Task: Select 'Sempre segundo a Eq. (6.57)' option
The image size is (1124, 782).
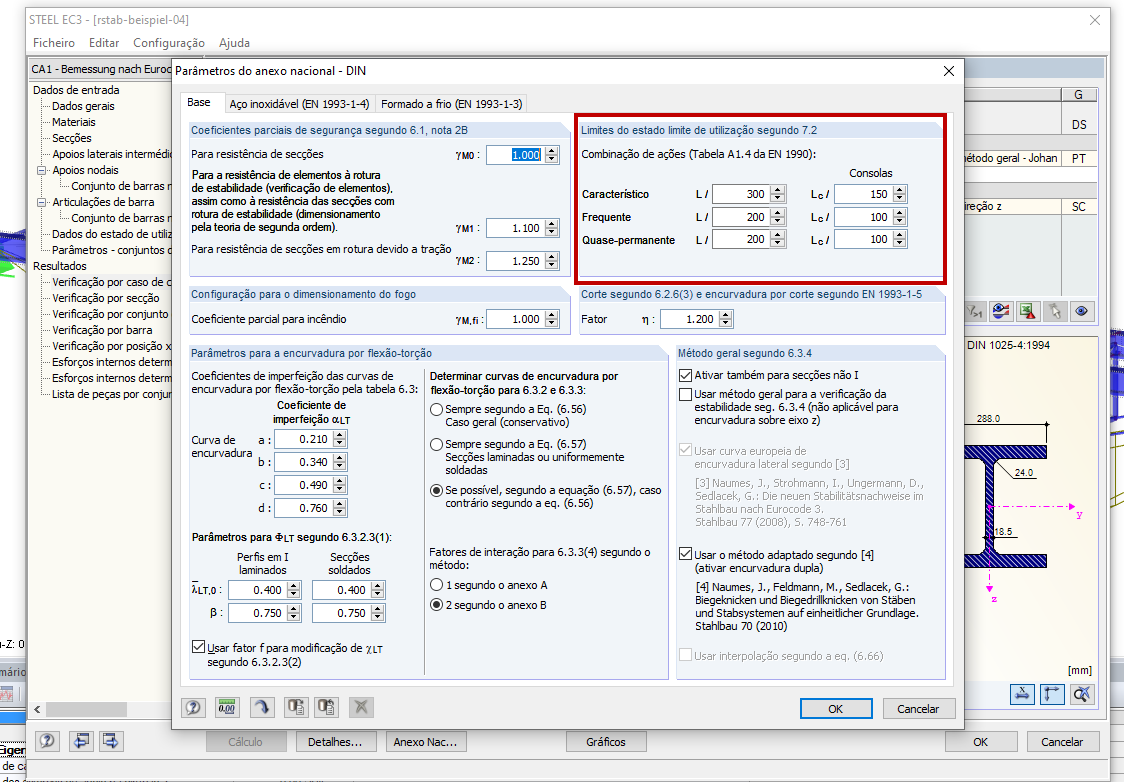Action: pos(436,444)
